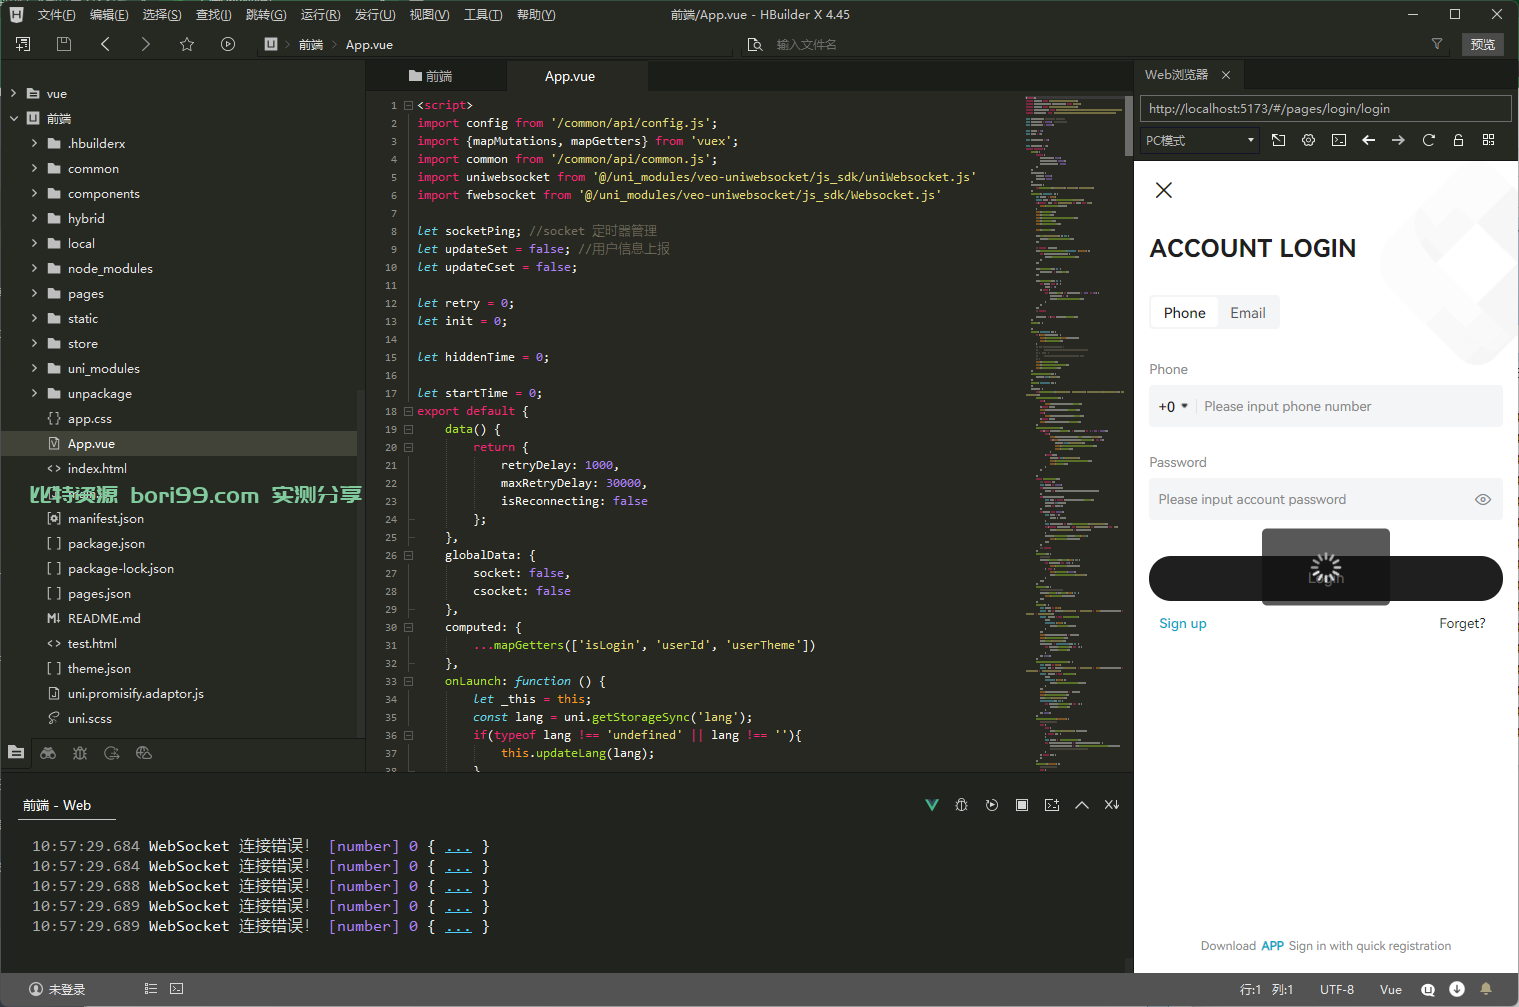The height and width of the screenshot is (1007, 1519).
Task: Toggle password visibility eye icon
Action: pyautogui.click(x=1483, y=499)
